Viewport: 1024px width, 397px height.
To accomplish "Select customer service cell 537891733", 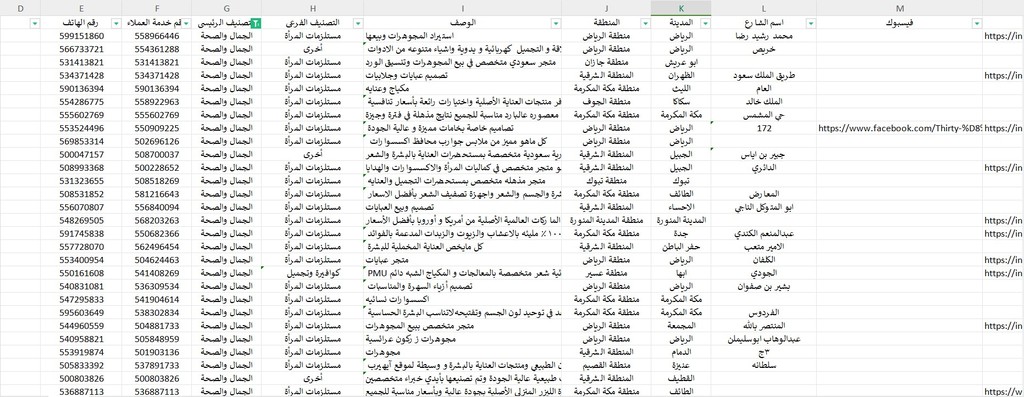I will pyautogui.click(x=157, y=365).
